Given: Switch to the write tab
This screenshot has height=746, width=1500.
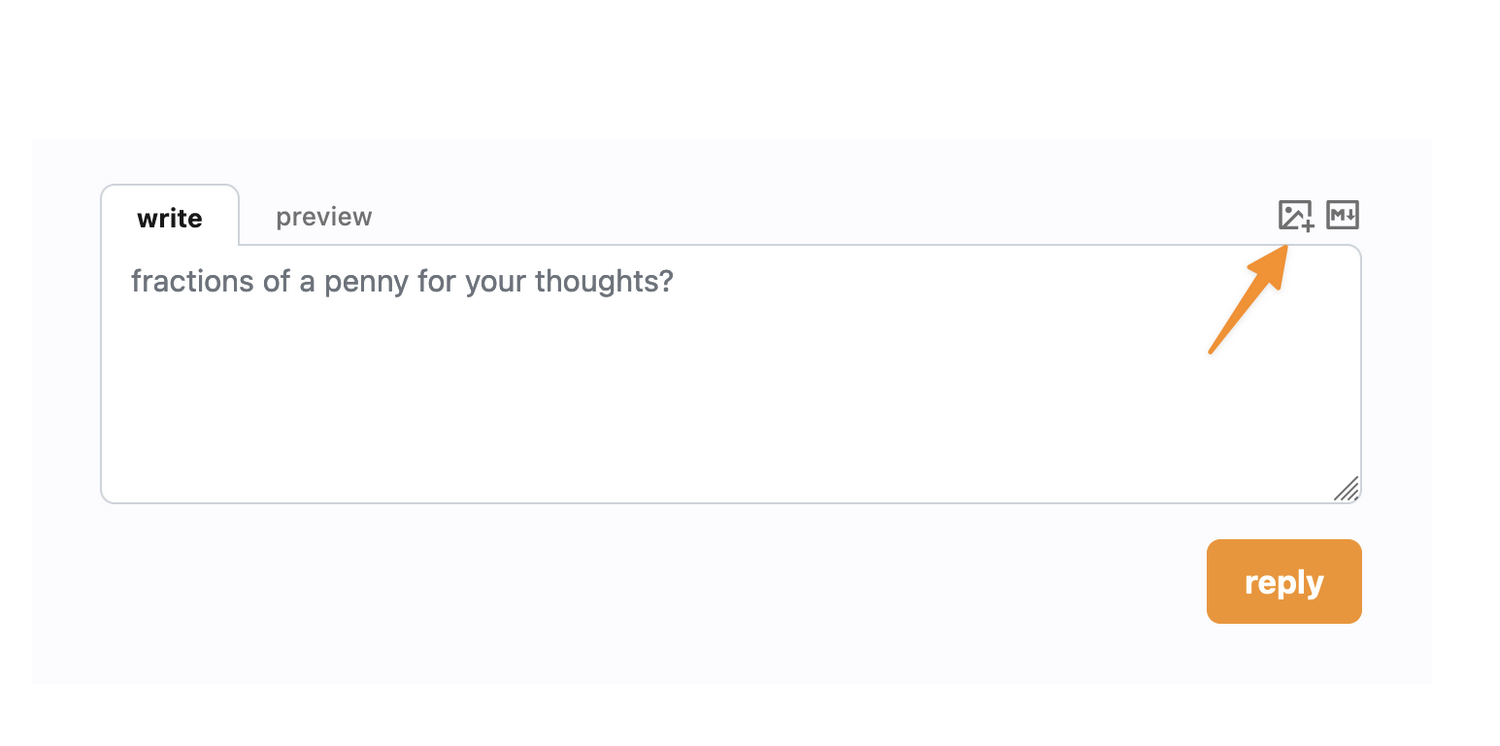Looking at the screenshot, I should point(170,218).
